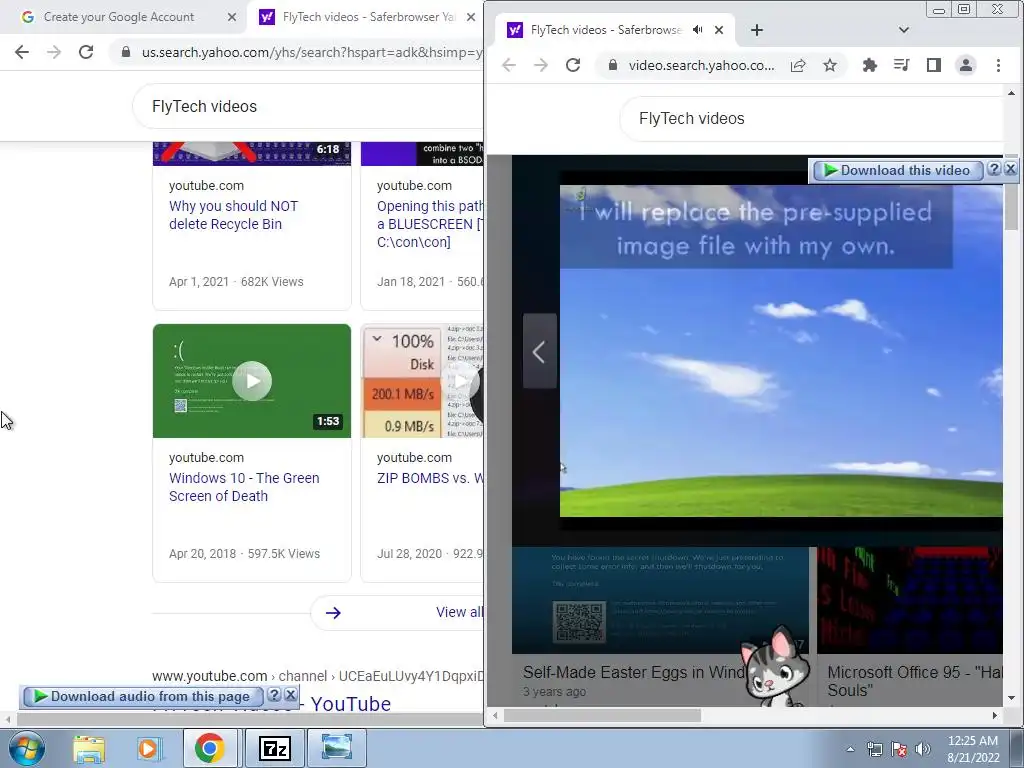Viewport: 1024px width, 768px height.
Task: Click the video.search.yahoo address bar
Action: (x=702, y=65)
